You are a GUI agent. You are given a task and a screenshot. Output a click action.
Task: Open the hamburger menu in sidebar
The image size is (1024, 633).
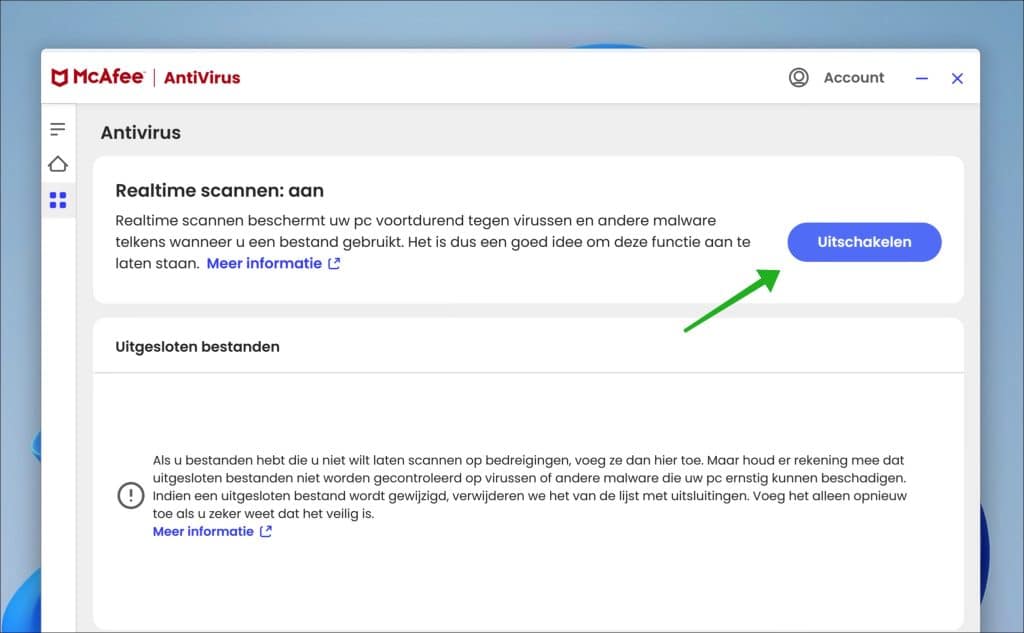(57, 129)
